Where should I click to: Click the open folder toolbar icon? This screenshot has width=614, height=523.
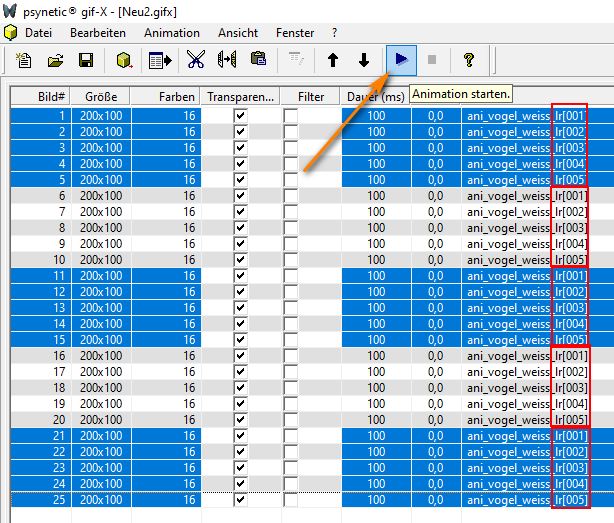point(55,60)
